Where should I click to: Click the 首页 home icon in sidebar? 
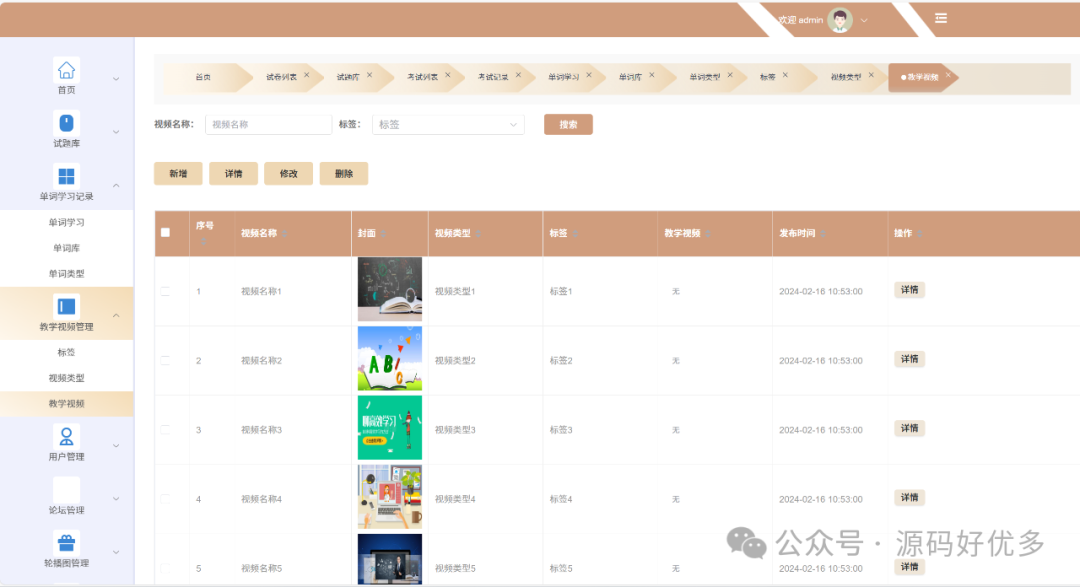66,70
